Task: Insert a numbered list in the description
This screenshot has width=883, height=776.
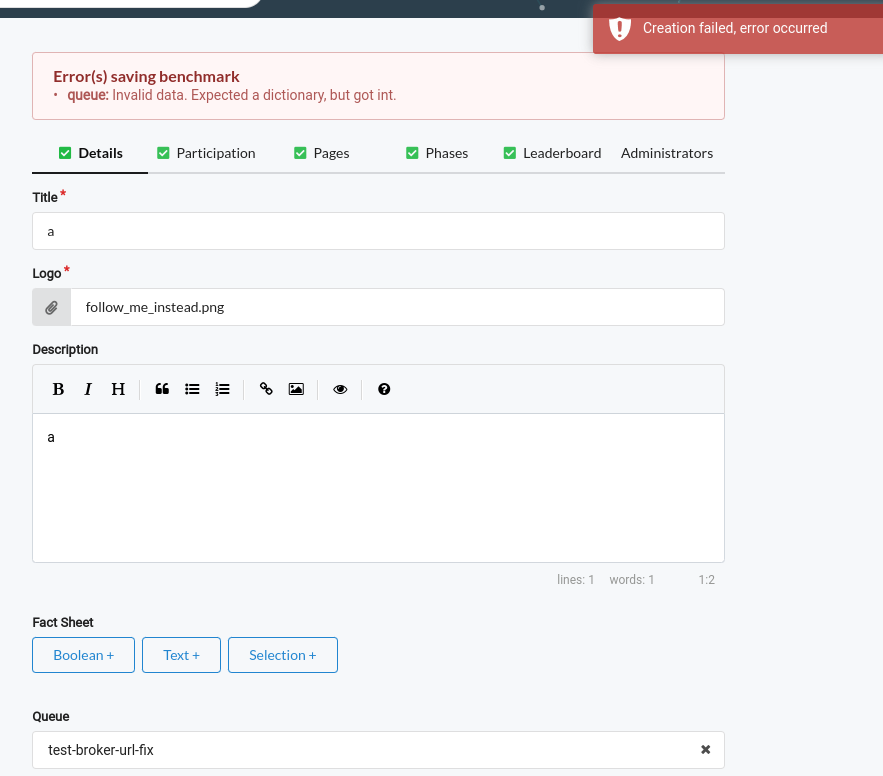Action: tap(222, 389)
